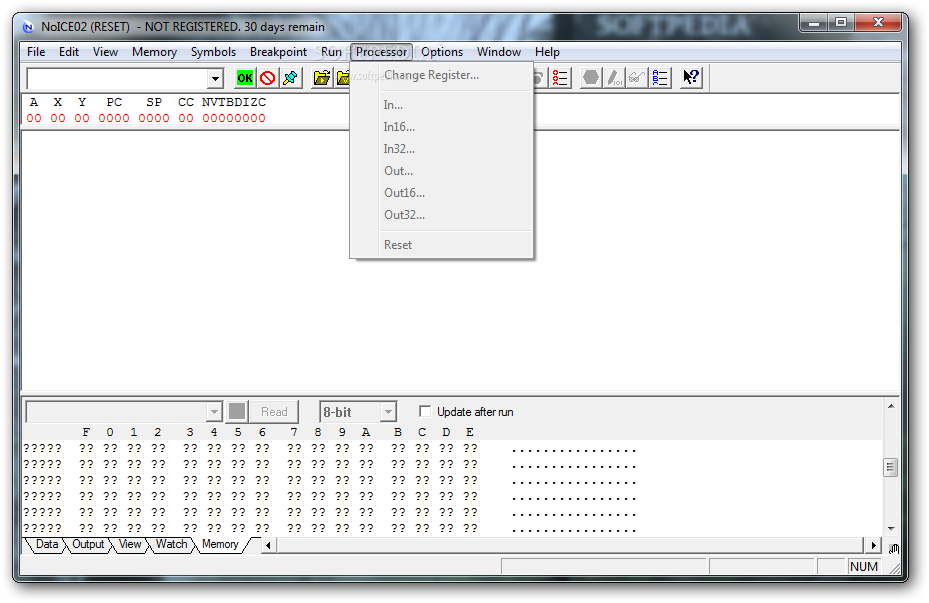Click the green OK toolbar icon
This screenshot has width=929, height=603.
(x=245, y=78)
